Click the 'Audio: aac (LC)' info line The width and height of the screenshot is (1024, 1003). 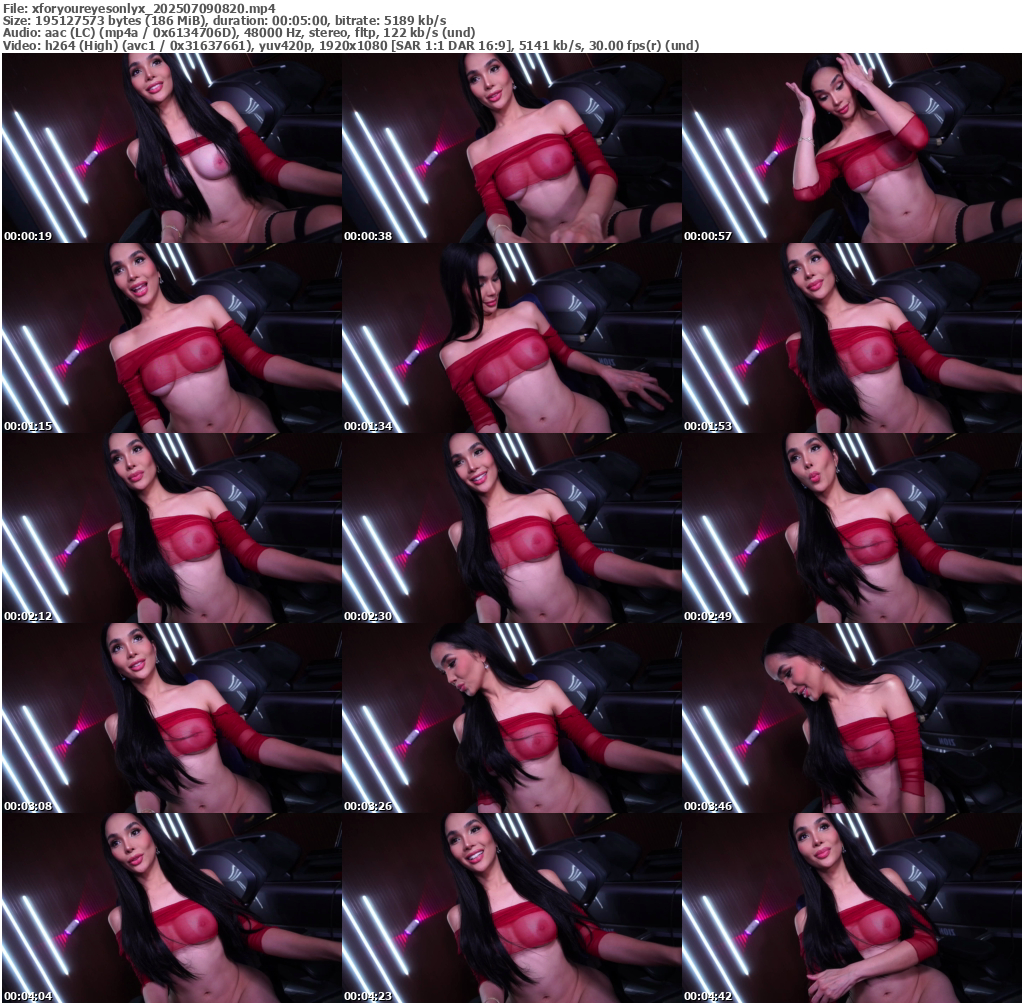click(x=239, y=33)
